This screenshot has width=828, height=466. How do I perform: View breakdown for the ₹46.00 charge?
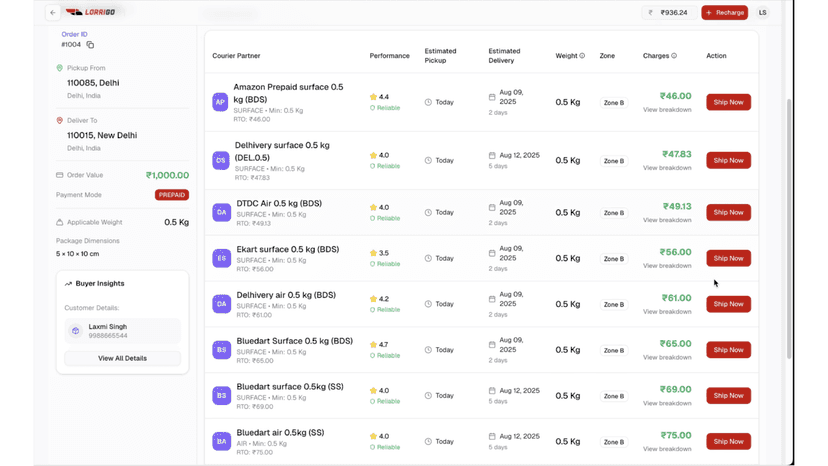click(667, 110)
